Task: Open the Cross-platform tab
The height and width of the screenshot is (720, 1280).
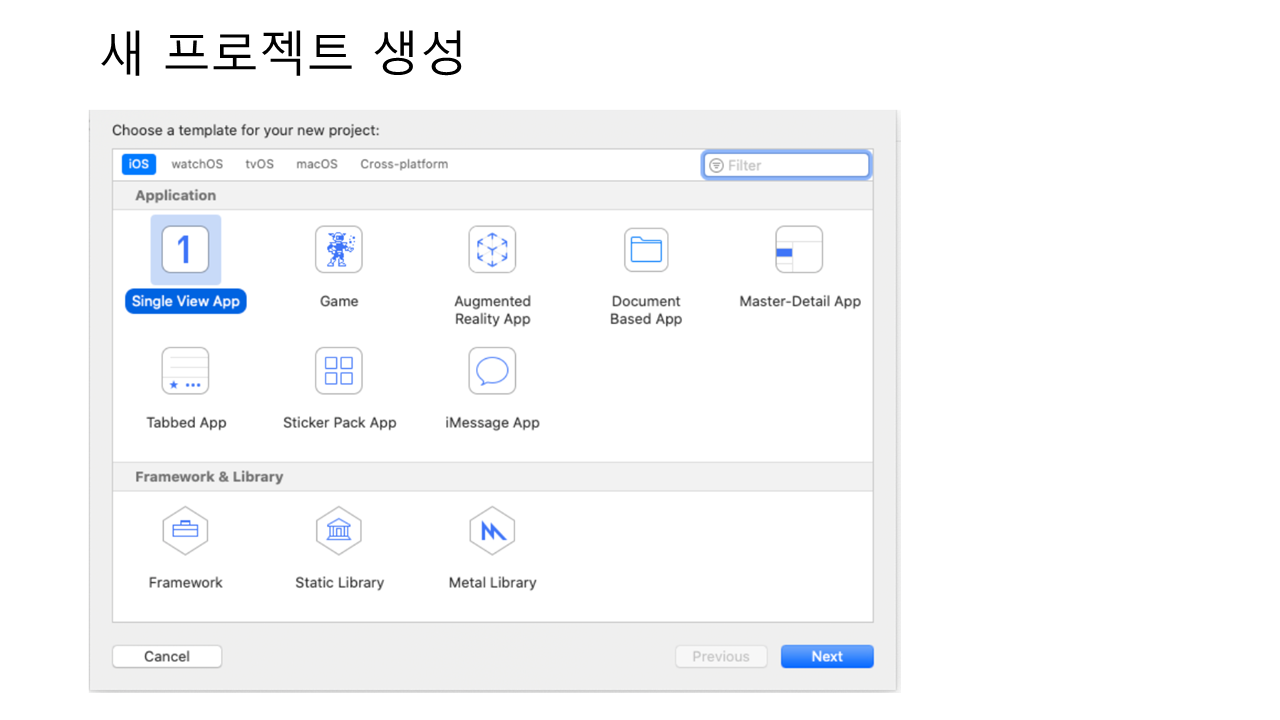Action: [404, 164]
